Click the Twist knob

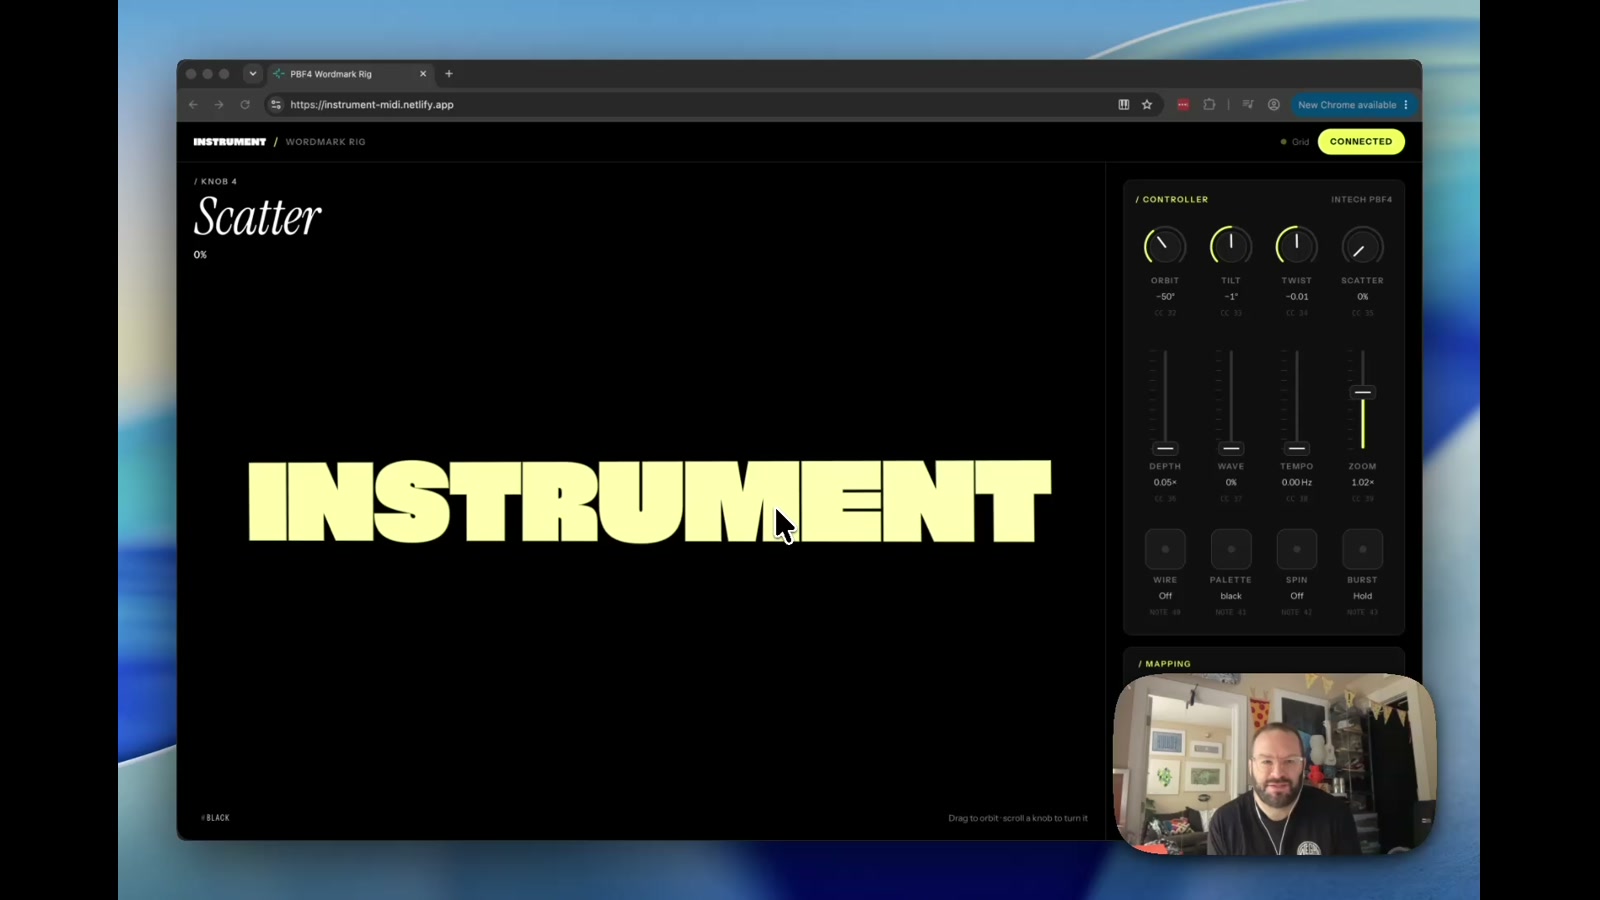pos(1296,246)
